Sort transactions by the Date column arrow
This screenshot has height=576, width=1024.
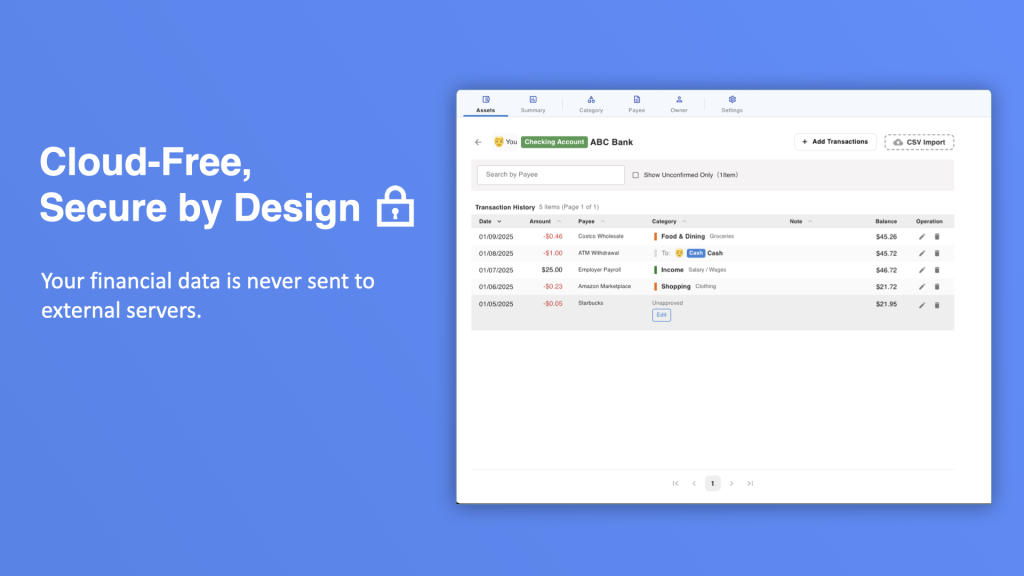pyautogui.click(x=499, y=221)
